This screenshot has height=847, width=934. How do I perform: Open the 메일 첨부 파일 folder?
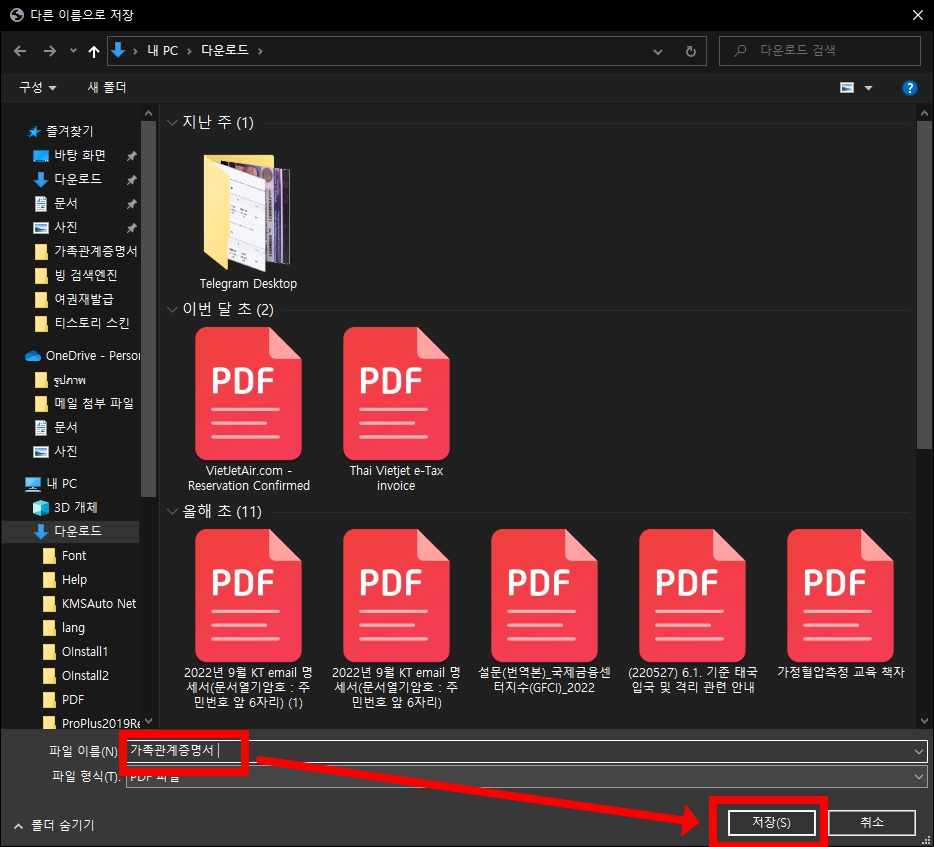tap(94, 403)
